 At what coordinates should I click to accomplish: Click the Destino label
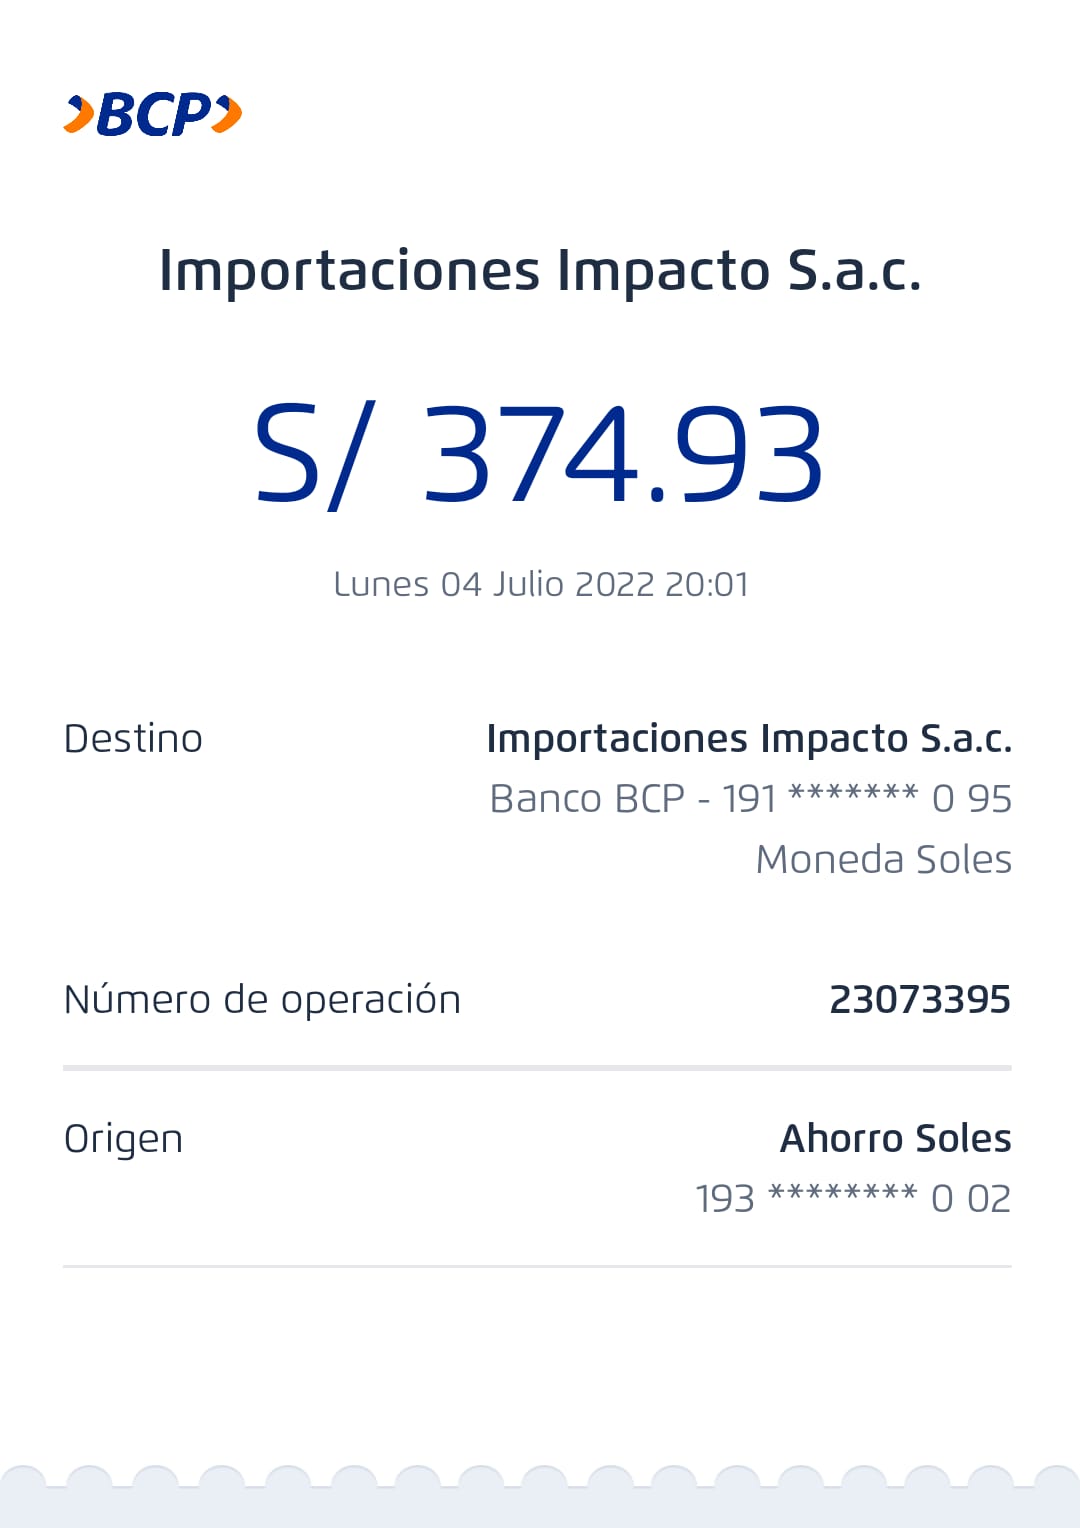[x=133, y=739]
